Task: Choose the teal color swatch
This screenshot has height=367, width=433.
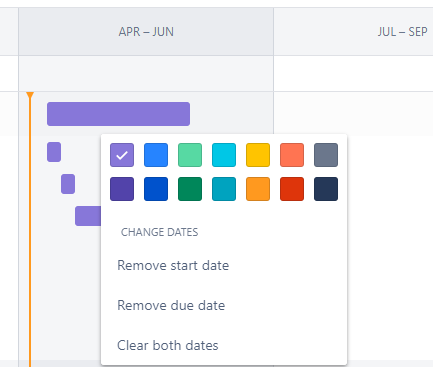Action: [x=224, y=189]
